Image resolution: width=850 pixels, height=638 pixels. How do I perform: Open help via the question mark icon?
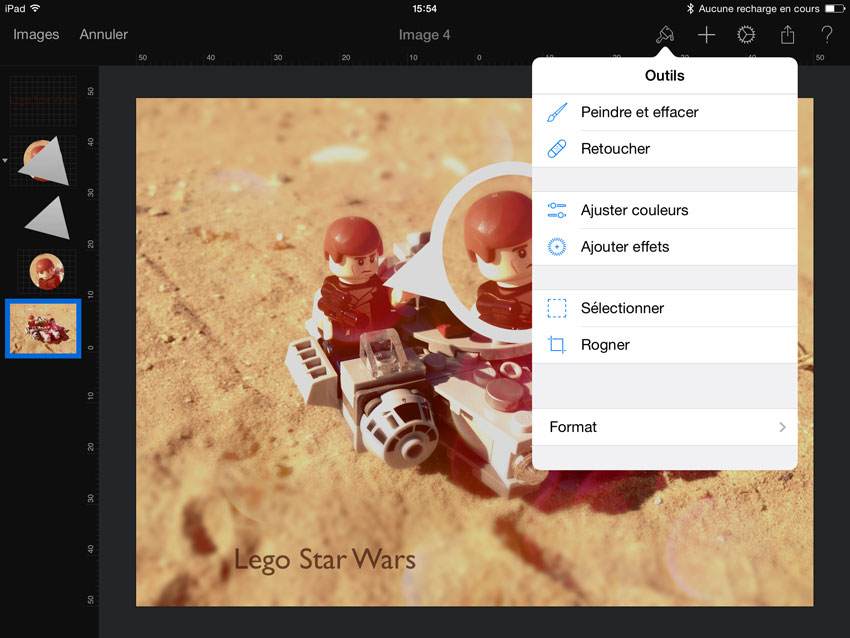tap(827, 35)
